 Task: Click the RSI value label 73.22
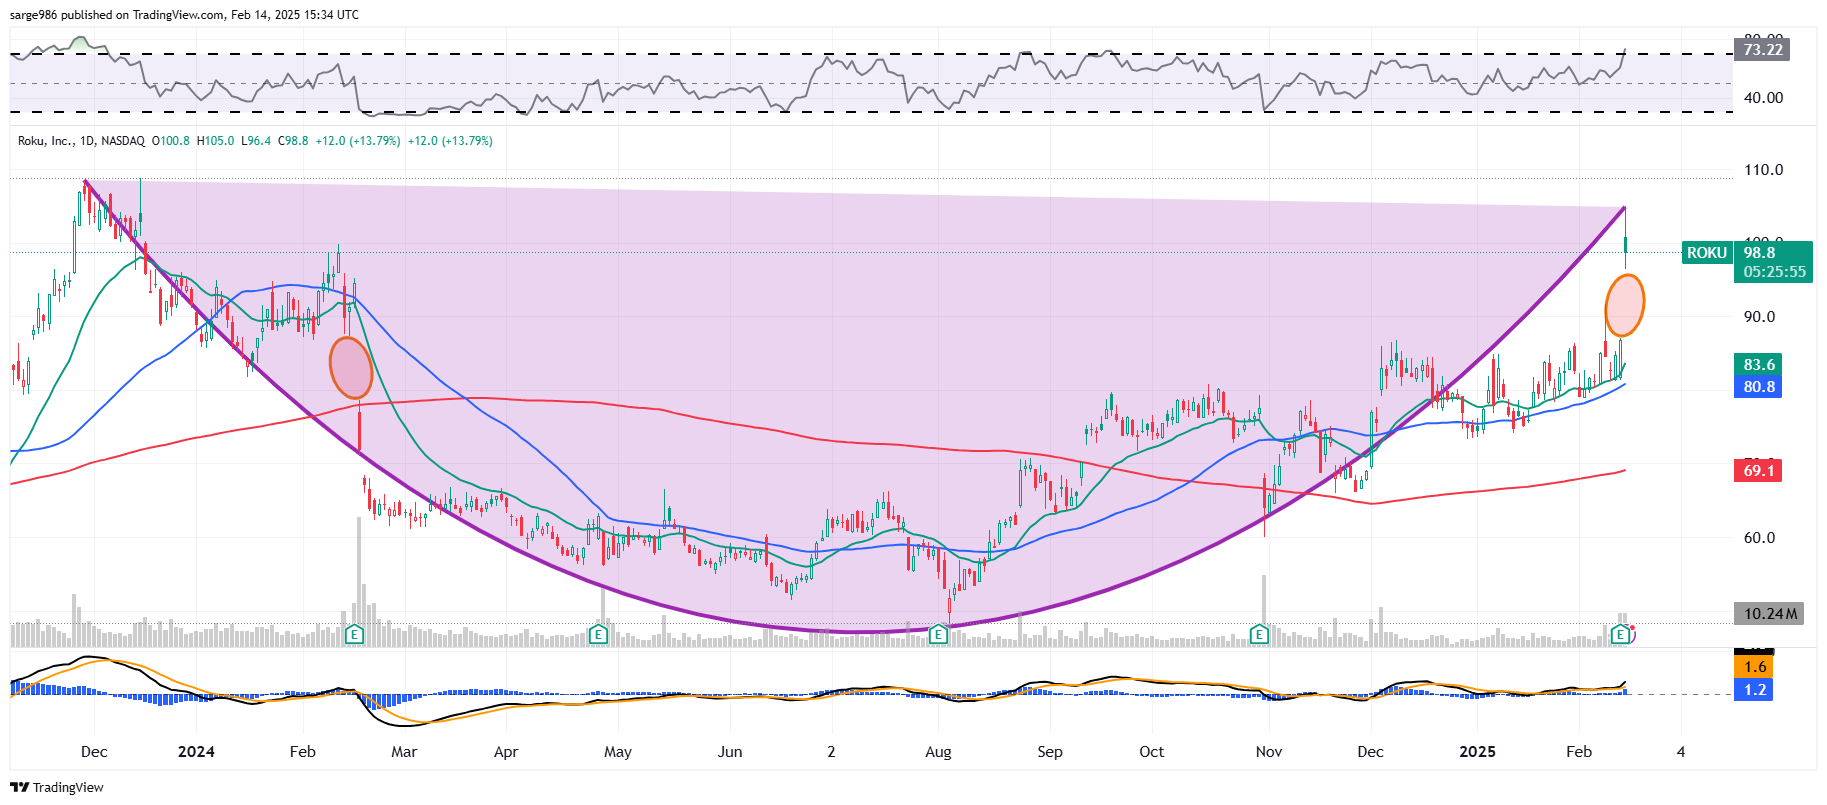pyautogui.click(x=1762, y=50)
